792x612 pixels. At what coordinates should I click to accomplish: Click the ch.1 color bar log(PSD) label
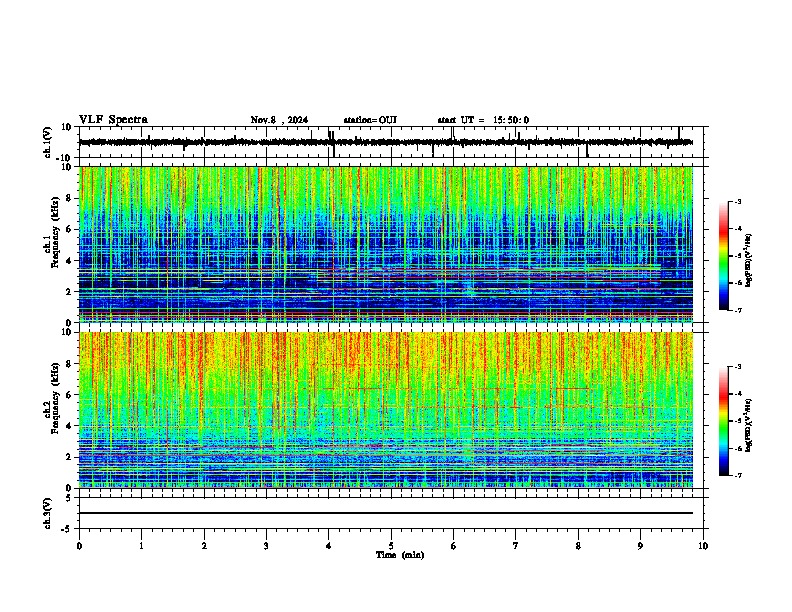click(749, 260)
